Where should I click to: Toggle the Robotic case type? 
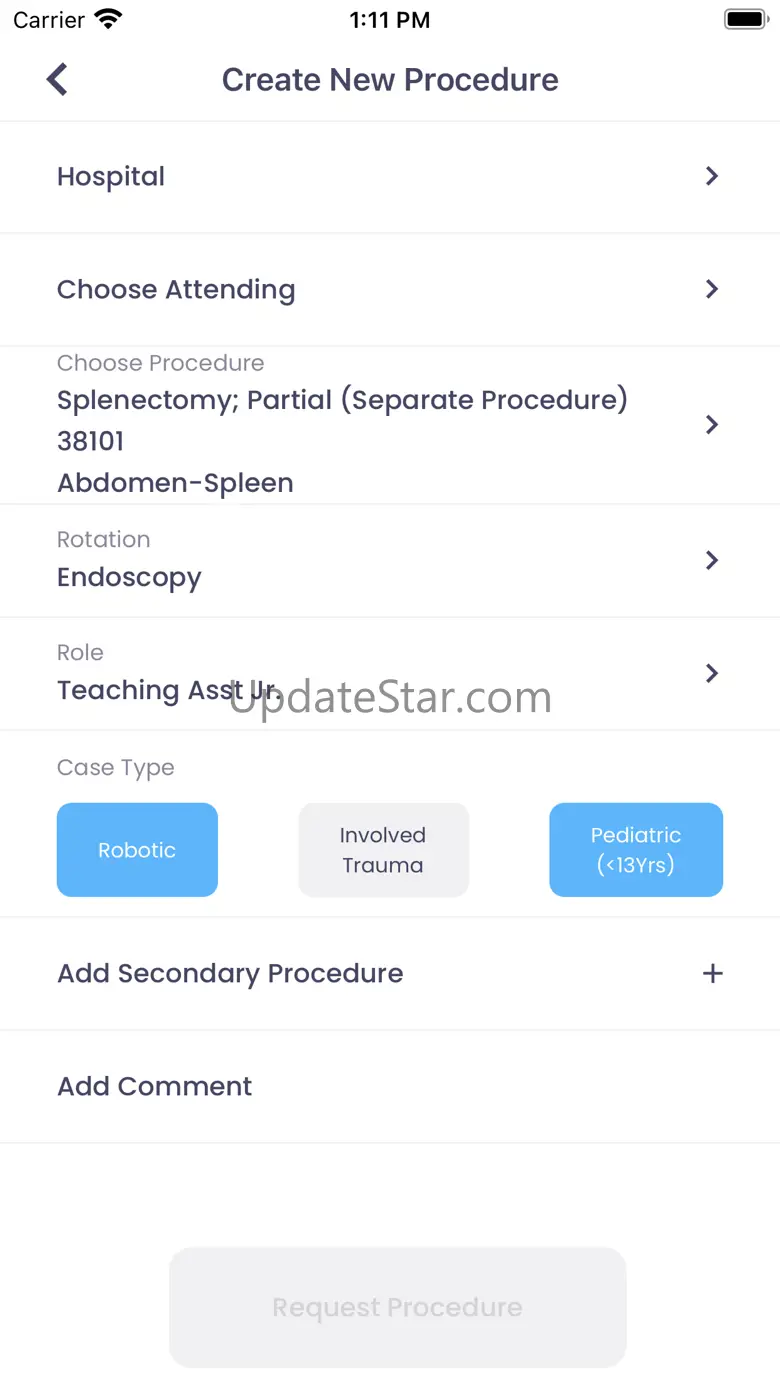pyautogui.click(x=137, y=850)
